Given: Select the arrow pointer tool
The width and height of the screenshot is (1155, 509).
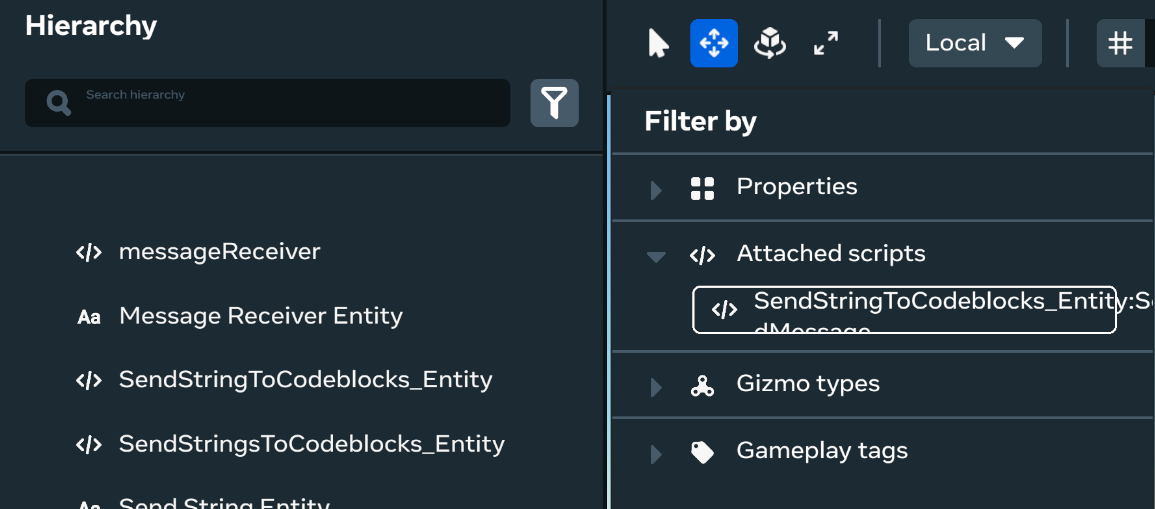Looking at the screenshot, I should coord(658,43).
